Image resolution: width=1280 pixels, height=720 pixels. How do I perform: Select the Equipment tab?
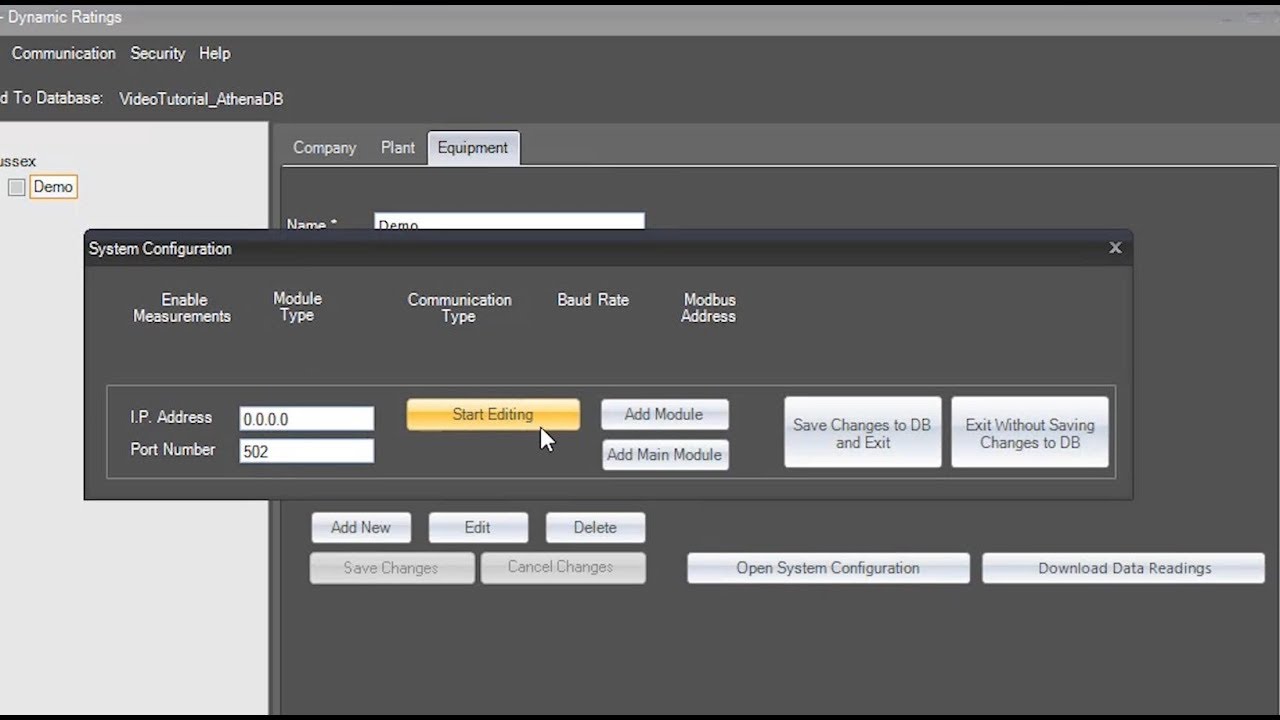[473, 147]
